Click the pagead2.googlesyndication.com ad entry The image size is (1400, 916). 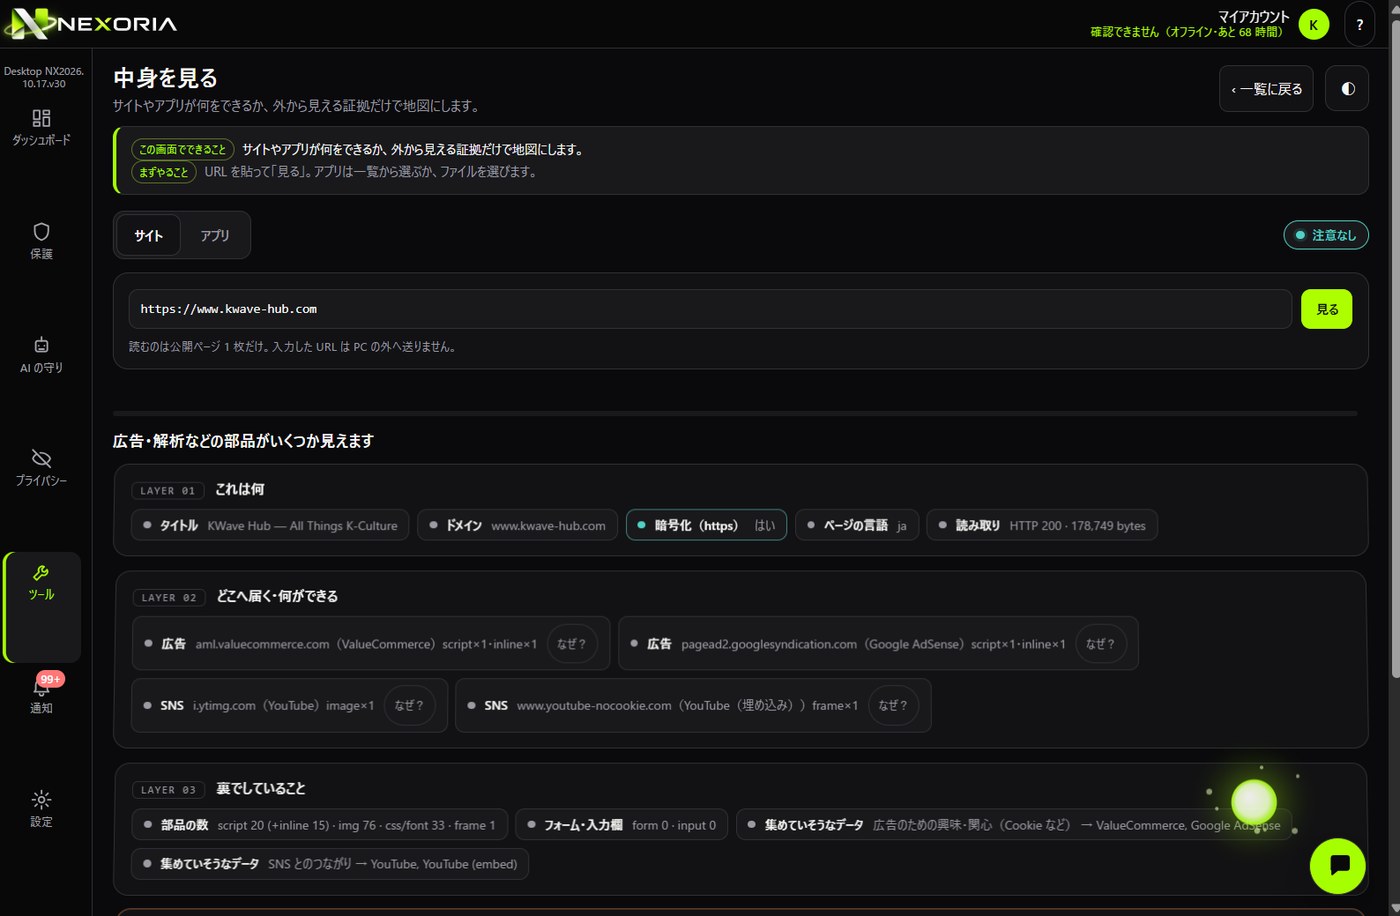point(878,644)
